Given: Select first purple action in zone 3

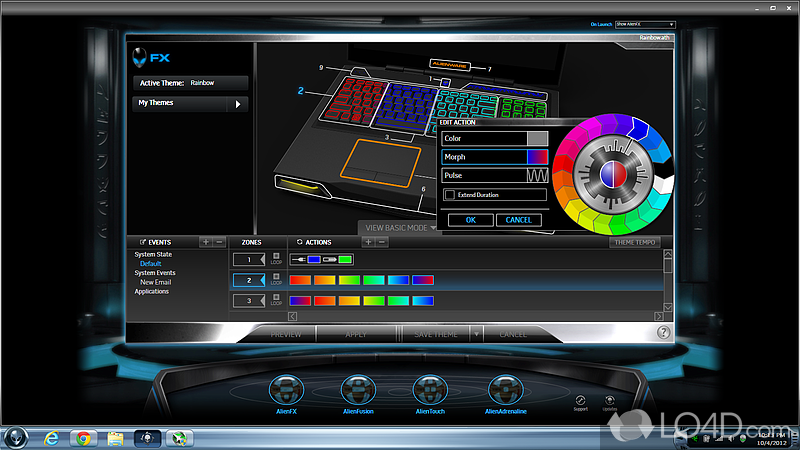Looking at the screenshot, I should pyautogui.click(x=300, y=301).
